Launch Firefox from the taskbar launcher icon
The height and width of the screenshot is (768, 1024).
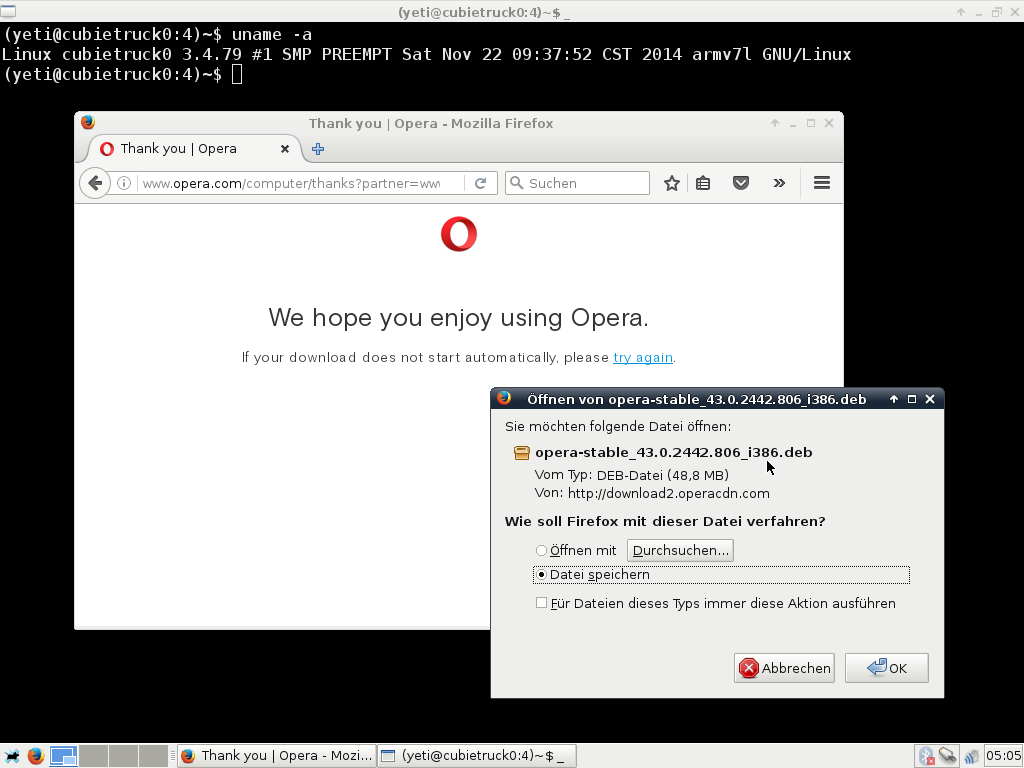tap(36, 756)
